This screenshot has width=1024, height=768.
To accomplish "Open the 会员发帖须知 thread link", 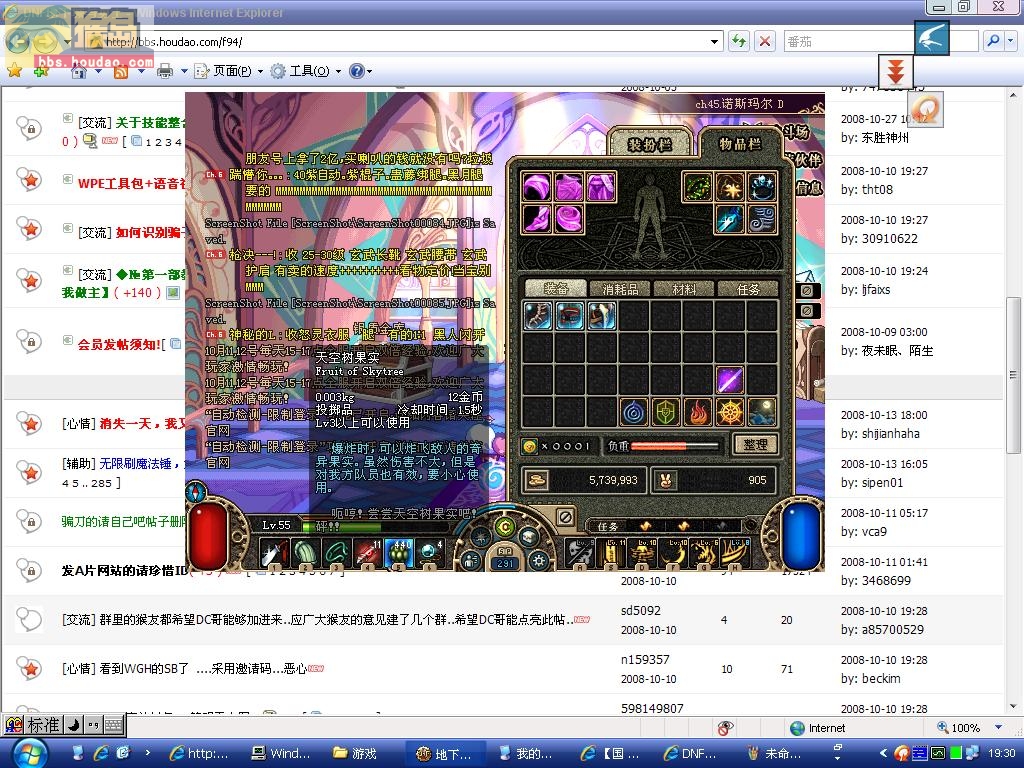I will click(x=120, y=344).
